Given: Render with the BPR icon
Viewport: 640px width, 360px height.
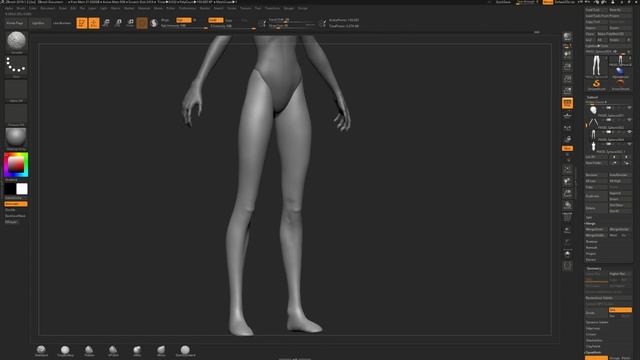Looking at the screenshot, I should pos(567,37).
